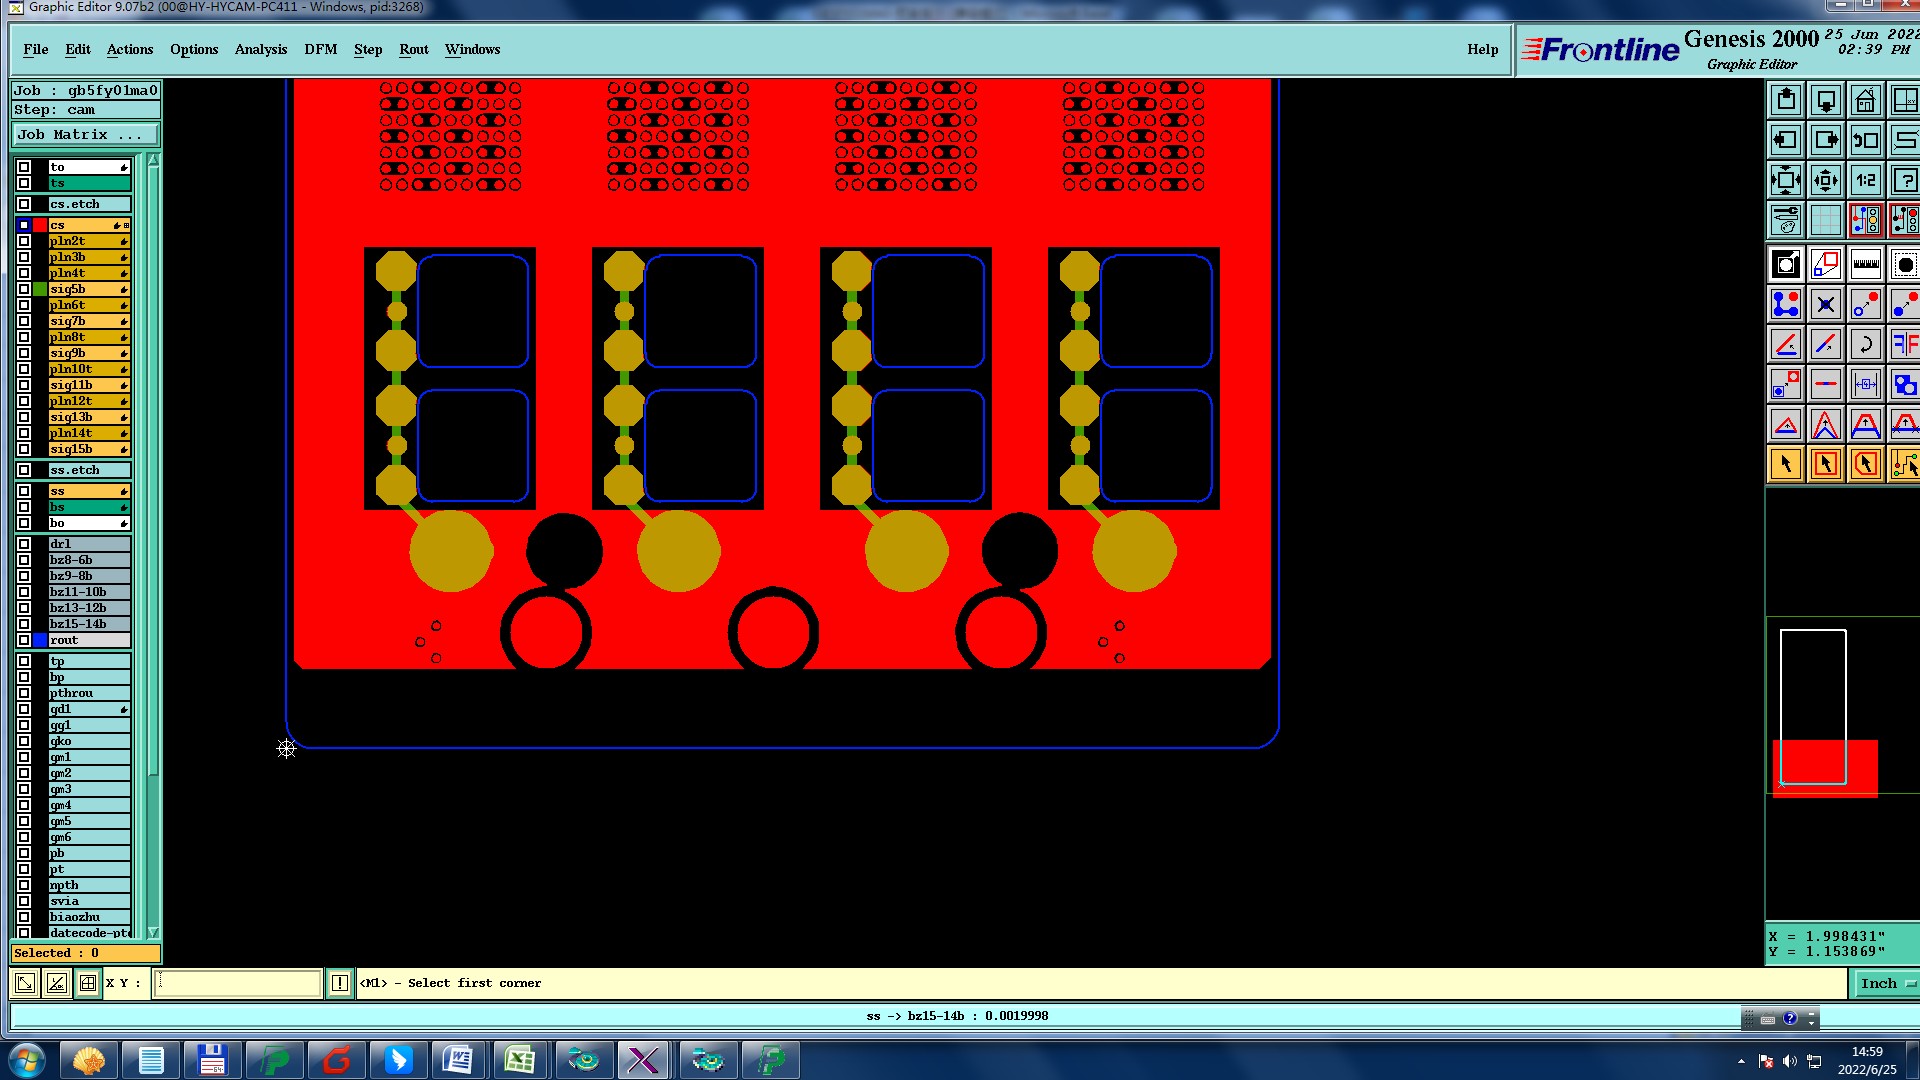Screen dimensions: 1920x1080
Task: Click the X Y coordinate input field
Action: click(x=238, y=983)
